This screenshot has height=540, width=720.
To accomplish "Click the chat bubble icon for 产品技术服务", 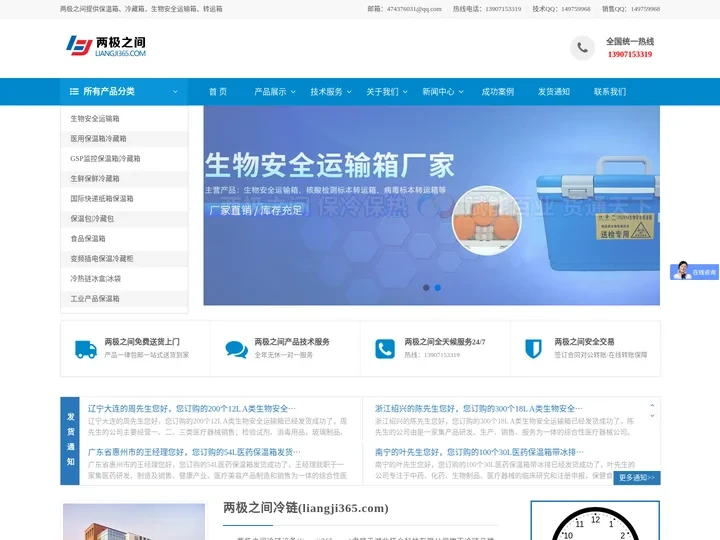I will (x=236, y=349).
